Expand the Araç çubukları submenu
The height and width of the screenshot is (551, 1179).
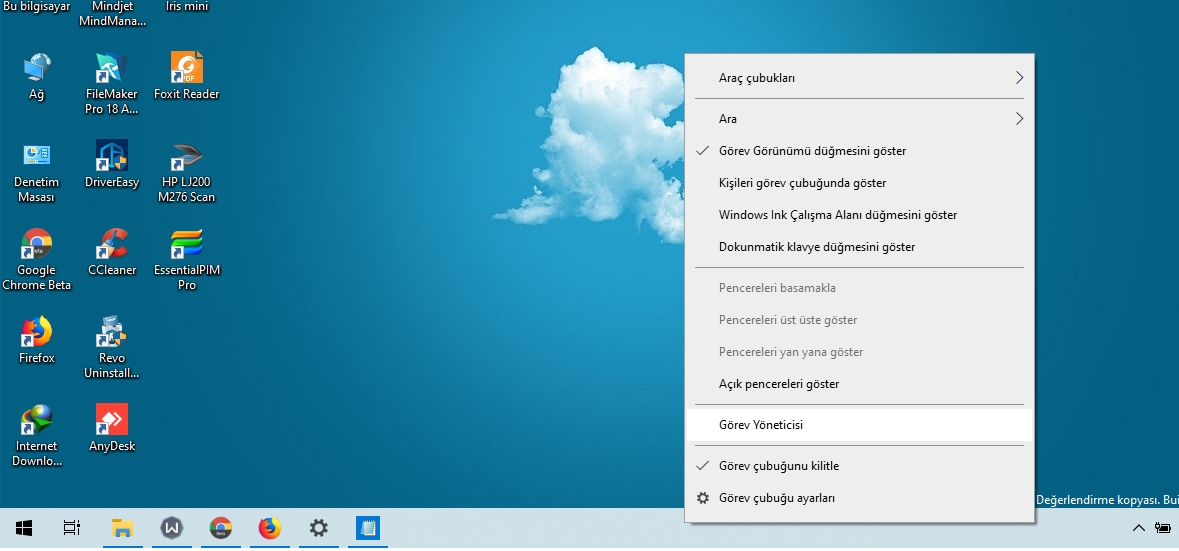859,77
